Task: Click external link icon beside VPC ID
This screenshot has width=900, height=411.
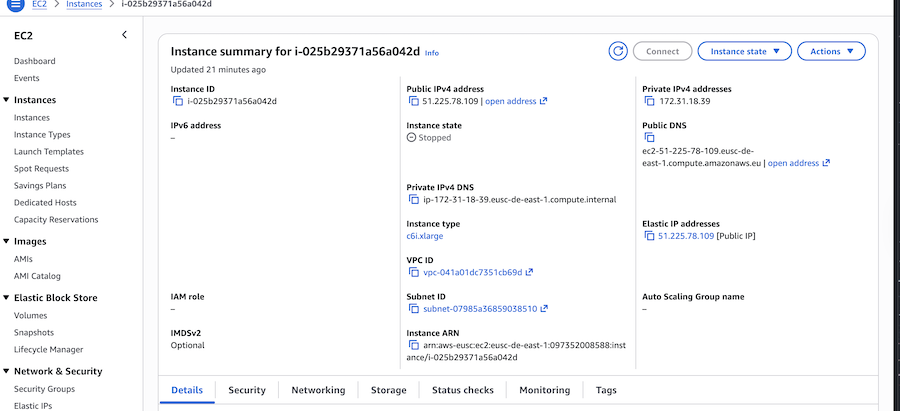Action: point(529,272)
